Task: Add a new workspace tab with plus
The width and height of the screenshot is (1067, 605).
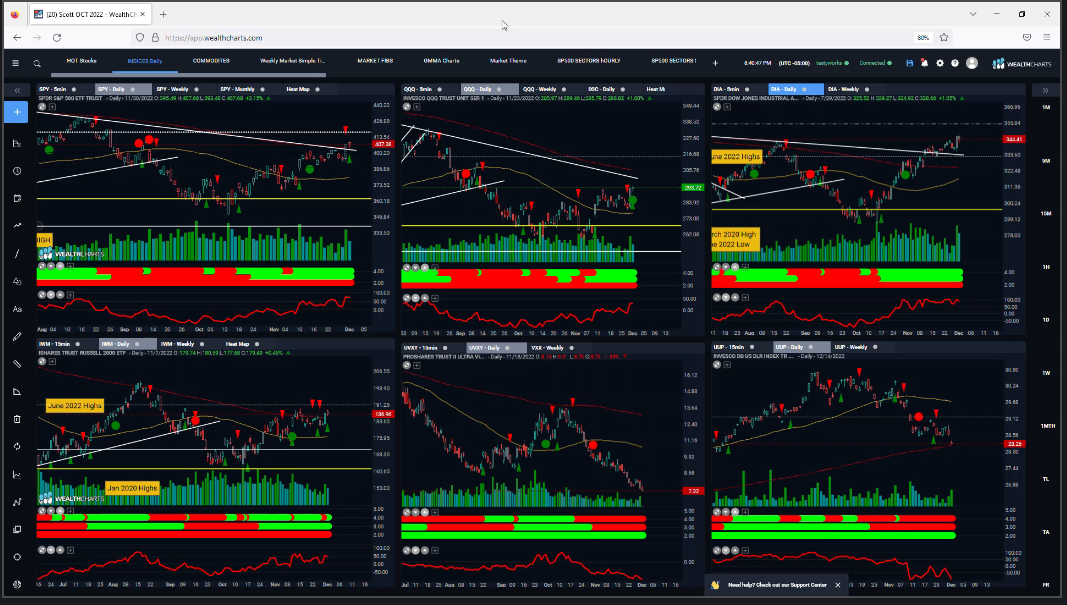Action: tap(715, 63)
